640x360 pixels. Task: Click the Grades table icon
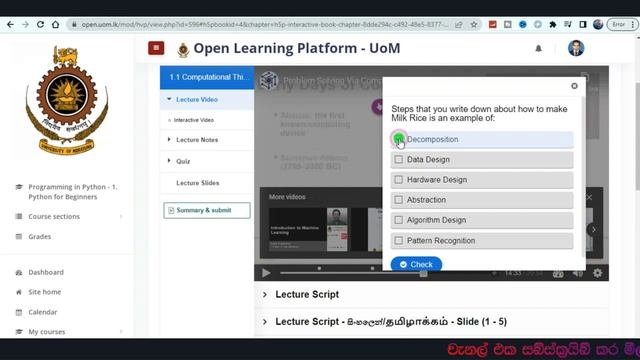(x=19, y=236)
